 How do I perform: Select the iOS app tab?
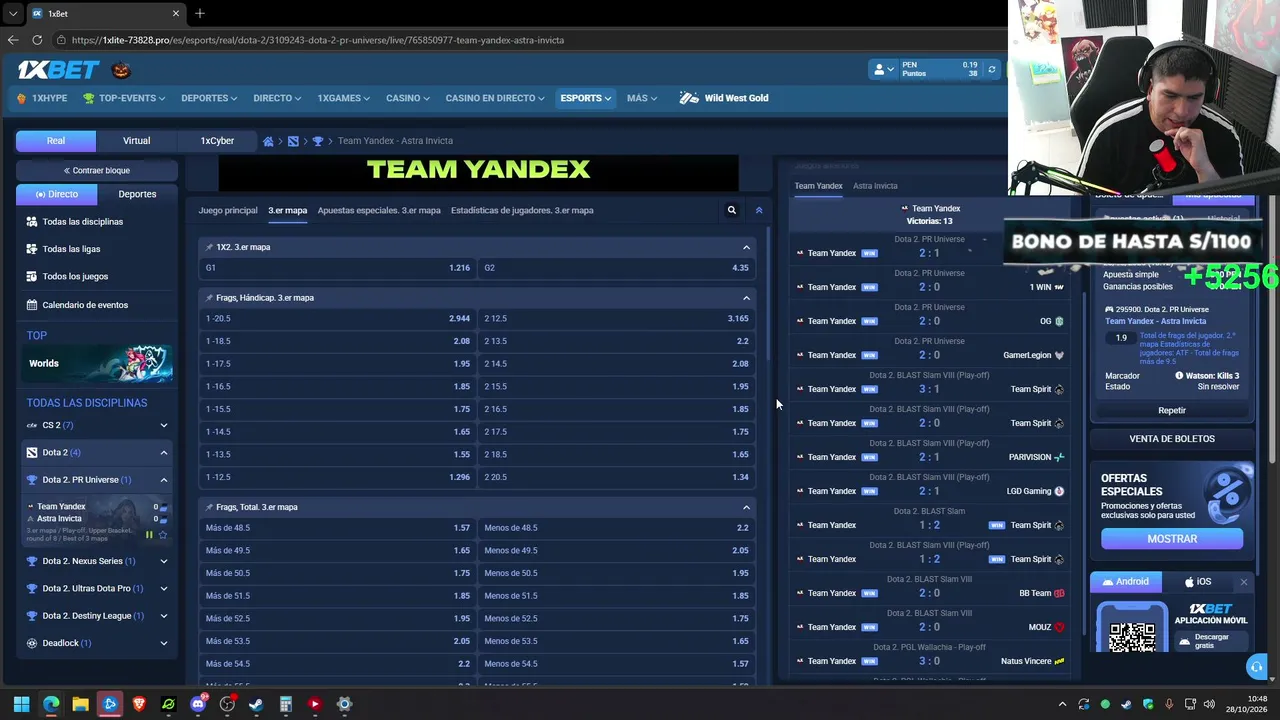point(1198,582)
